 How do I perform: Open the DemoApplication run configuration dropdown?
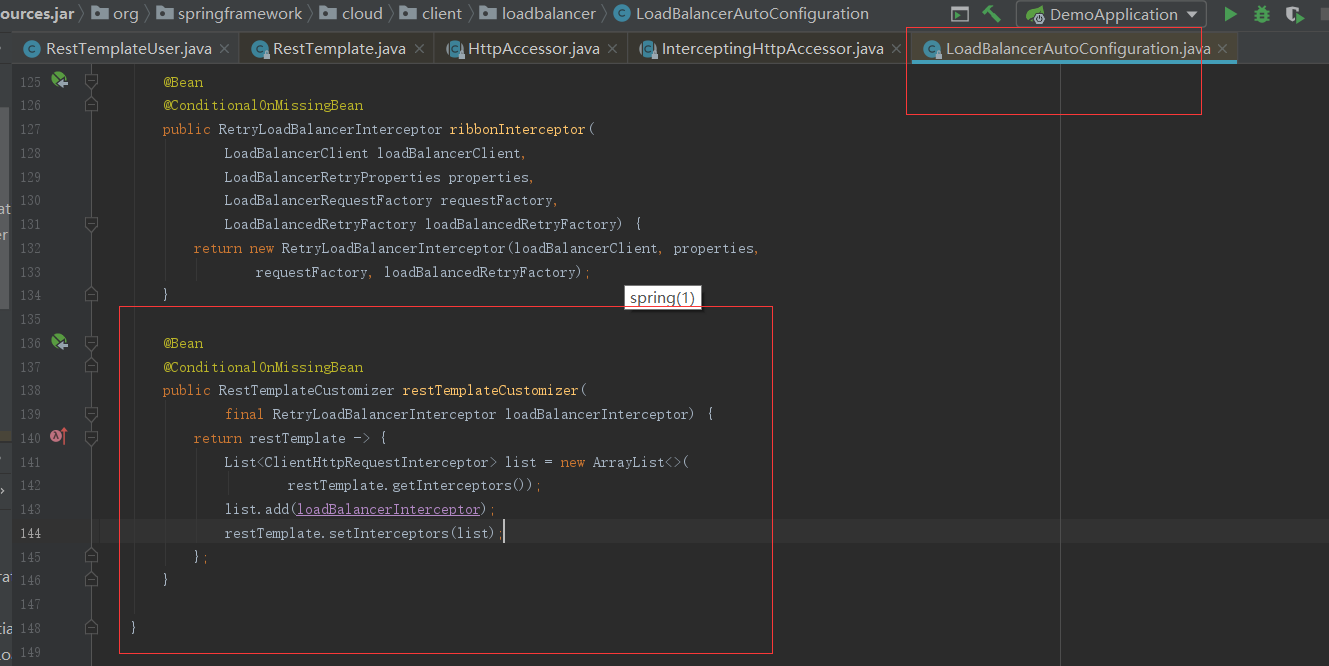click(1111, 14)
